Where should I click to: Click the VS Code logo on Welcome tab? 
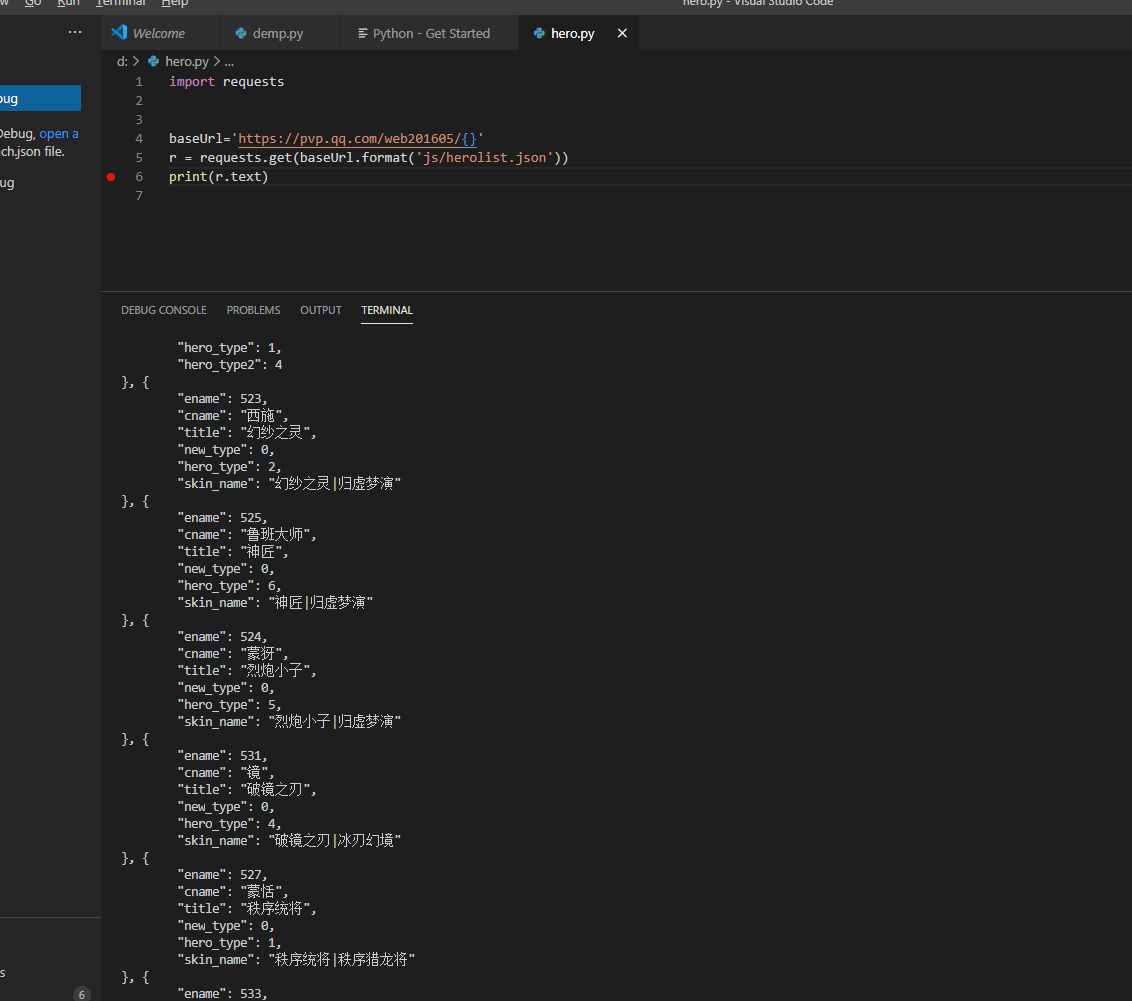(x=119, y=32)
